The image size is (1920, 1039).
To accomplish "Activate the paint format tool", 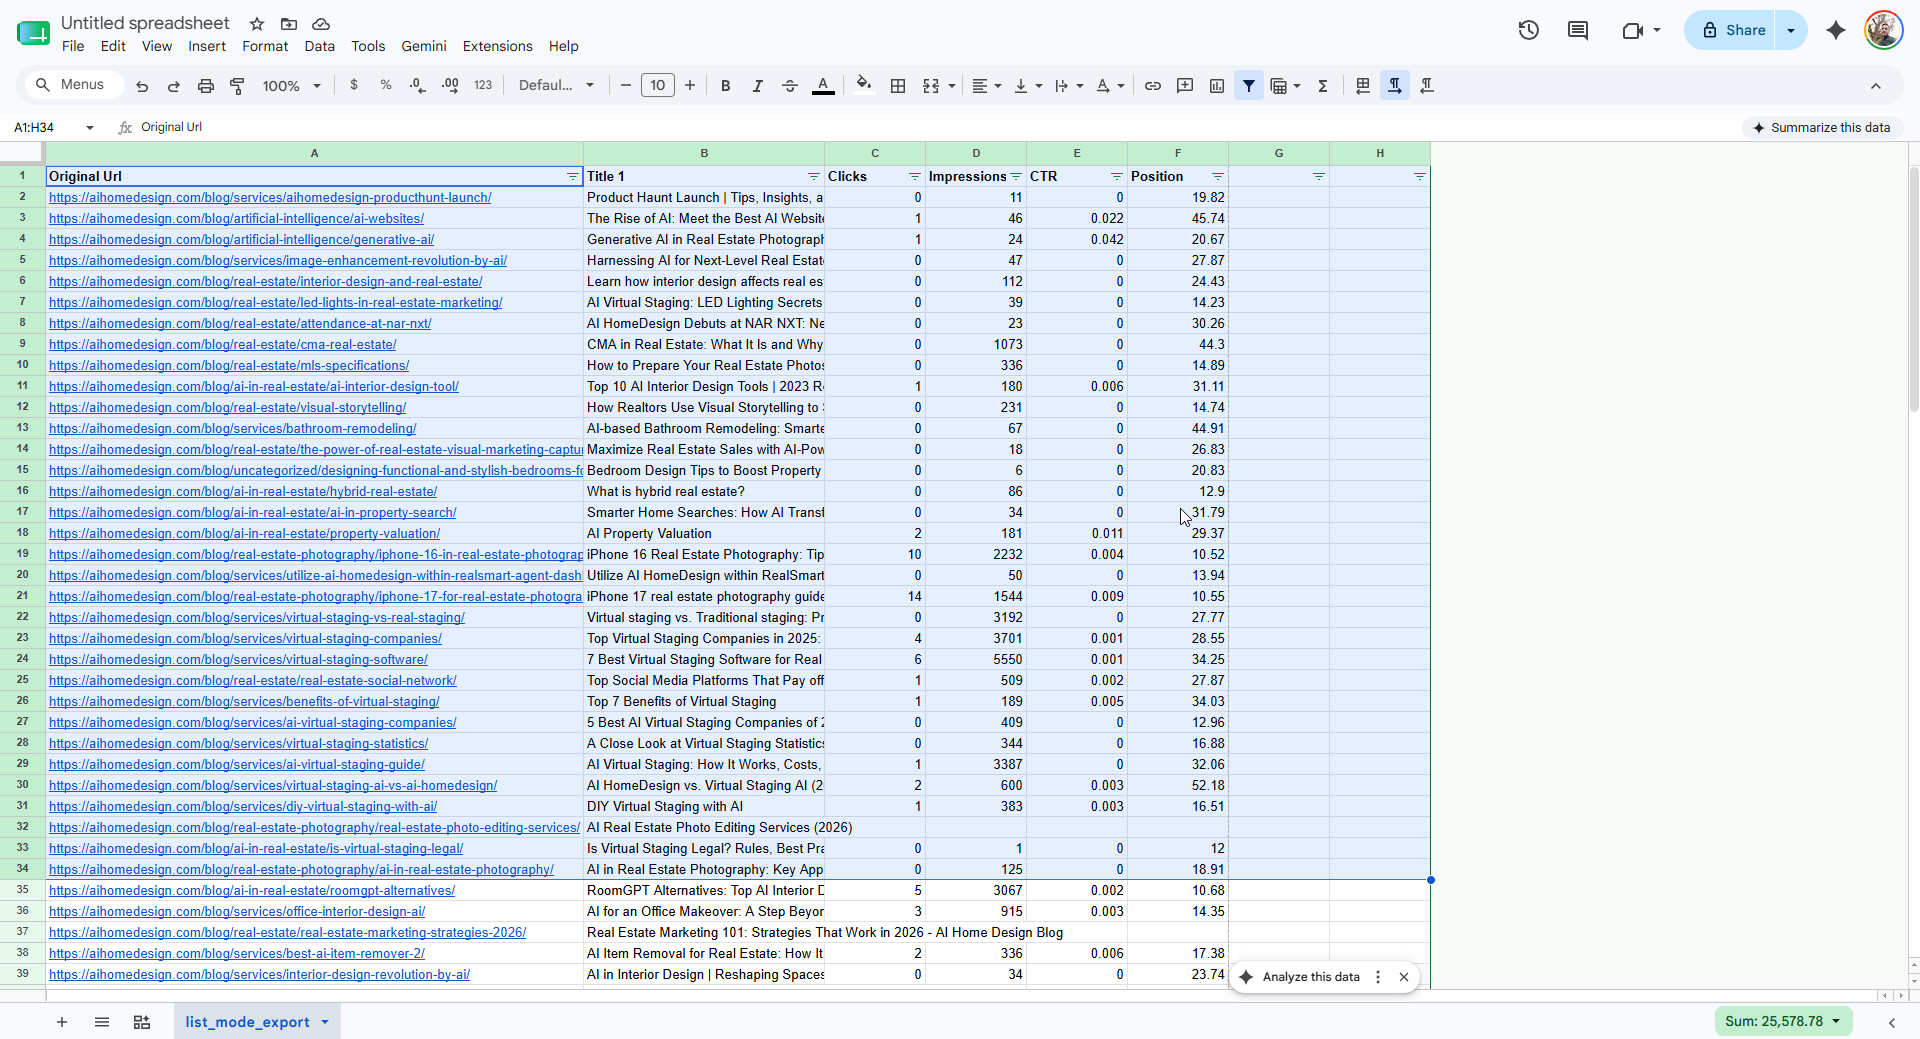I will [x=237, y=86].
